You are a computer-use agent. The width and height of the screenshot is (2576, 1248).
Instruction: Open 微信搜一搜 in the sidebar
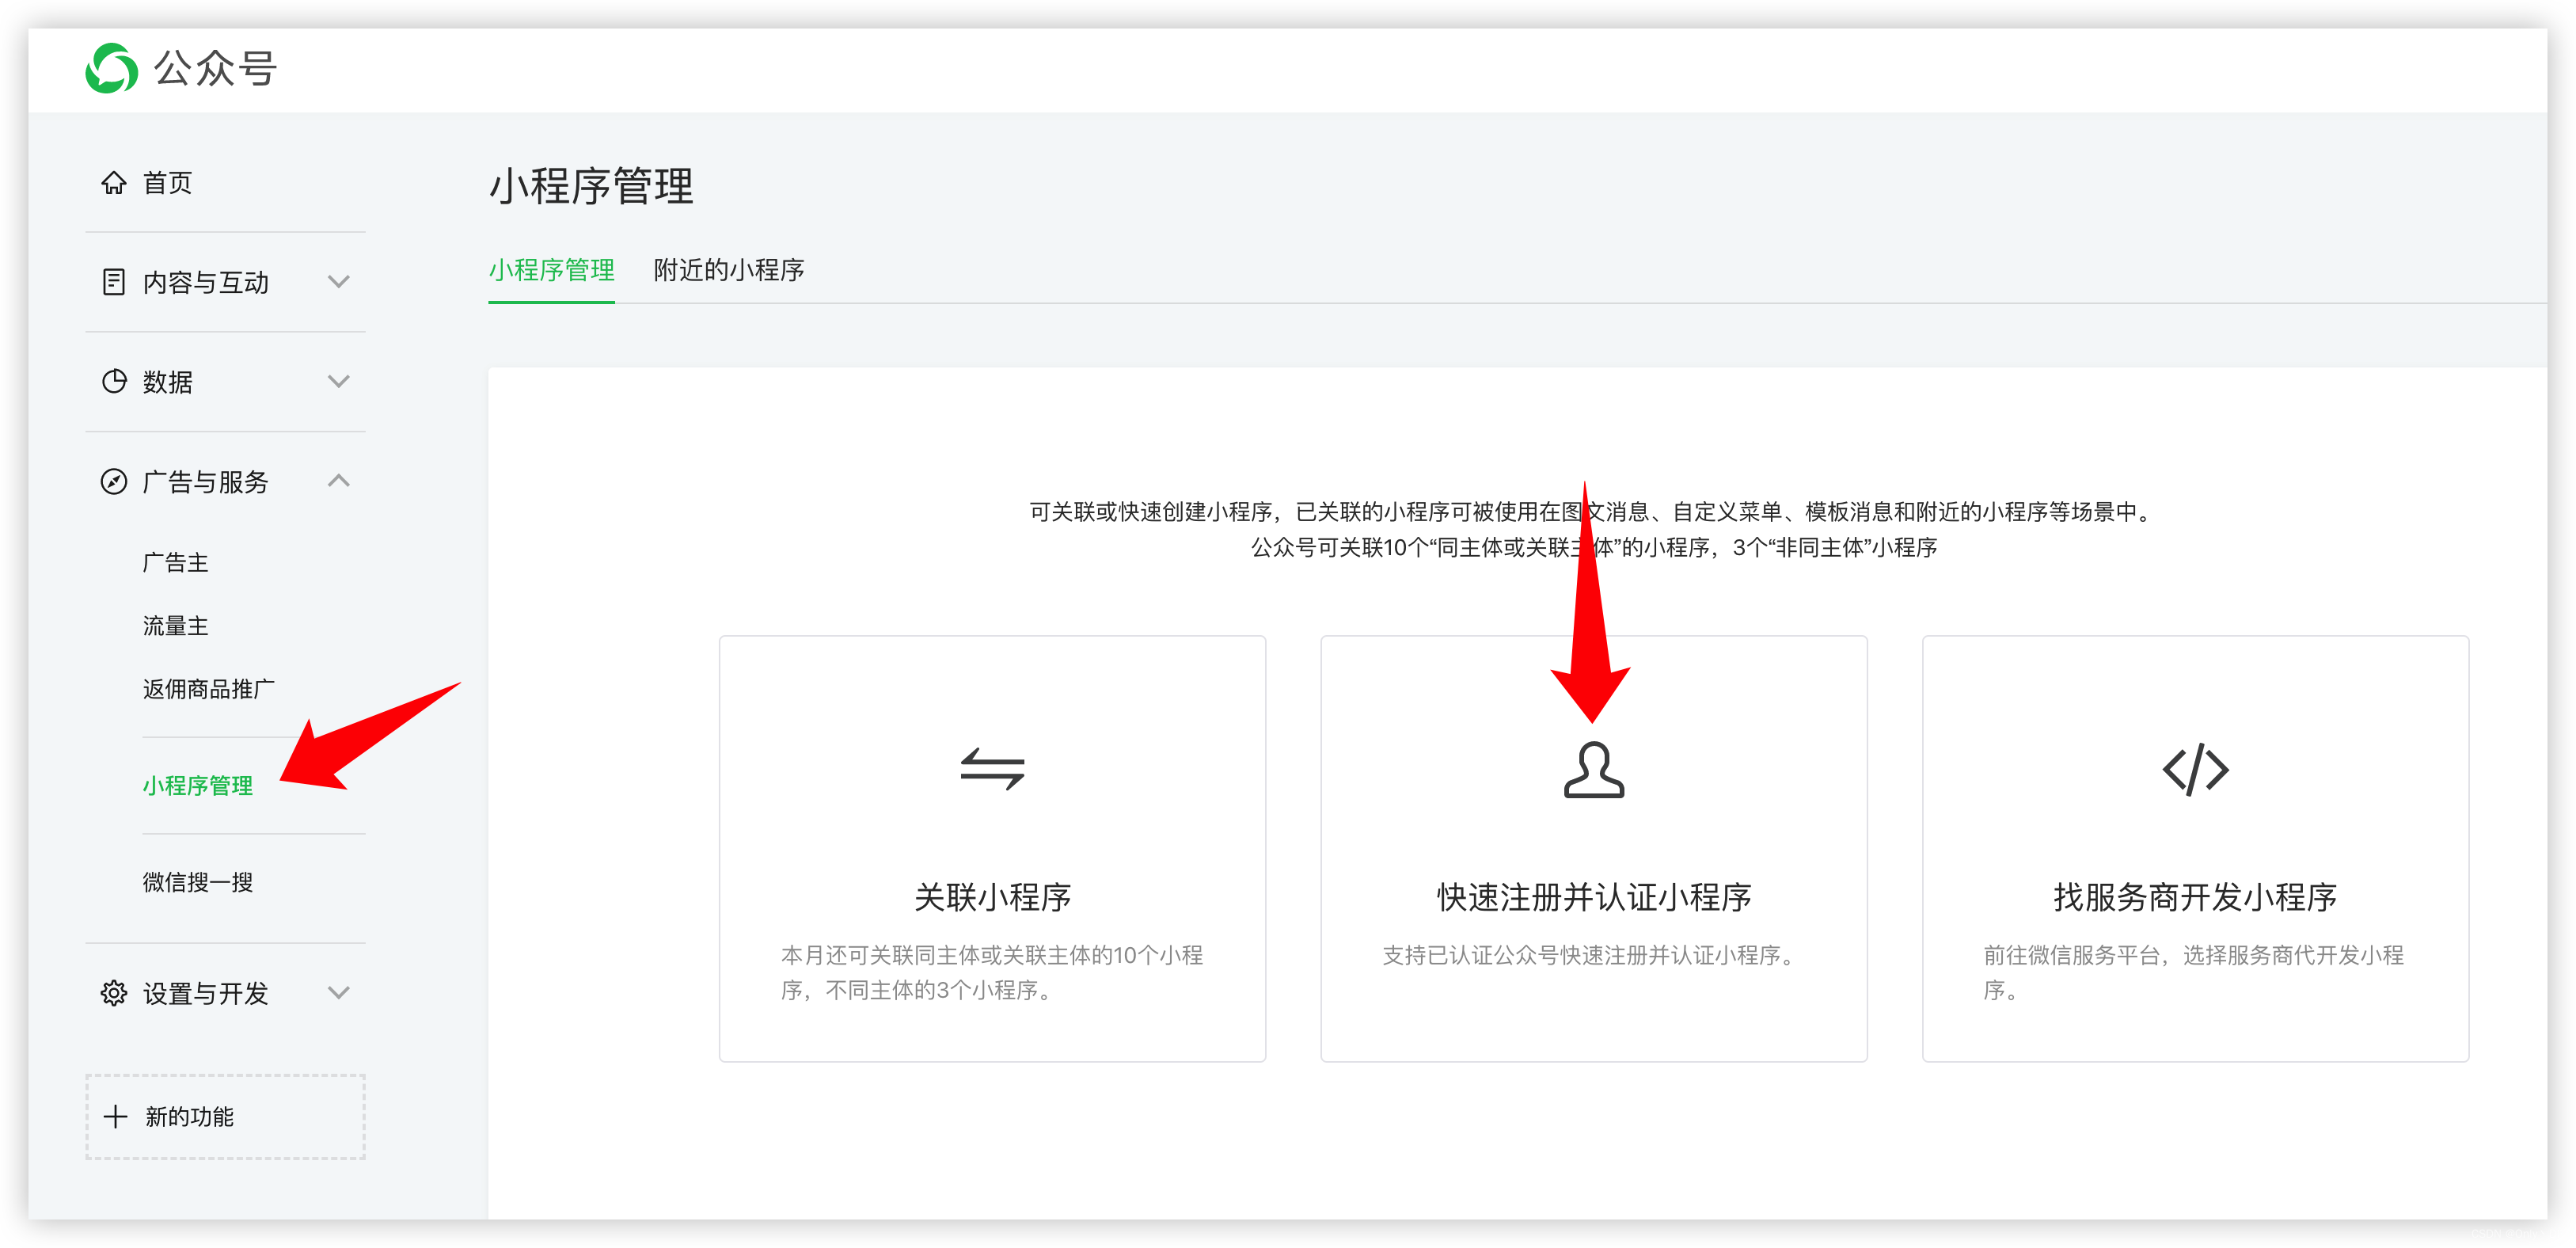197,882
